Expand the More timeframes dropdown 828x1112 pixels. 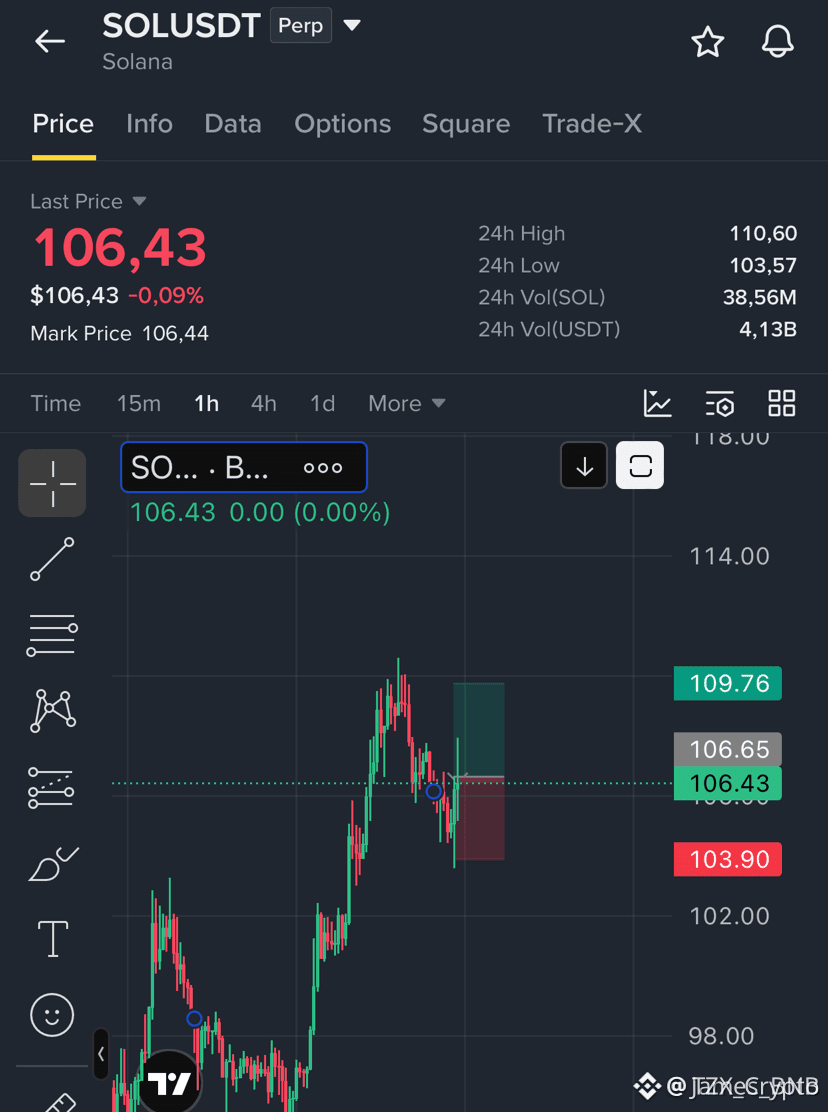point(407,404)
